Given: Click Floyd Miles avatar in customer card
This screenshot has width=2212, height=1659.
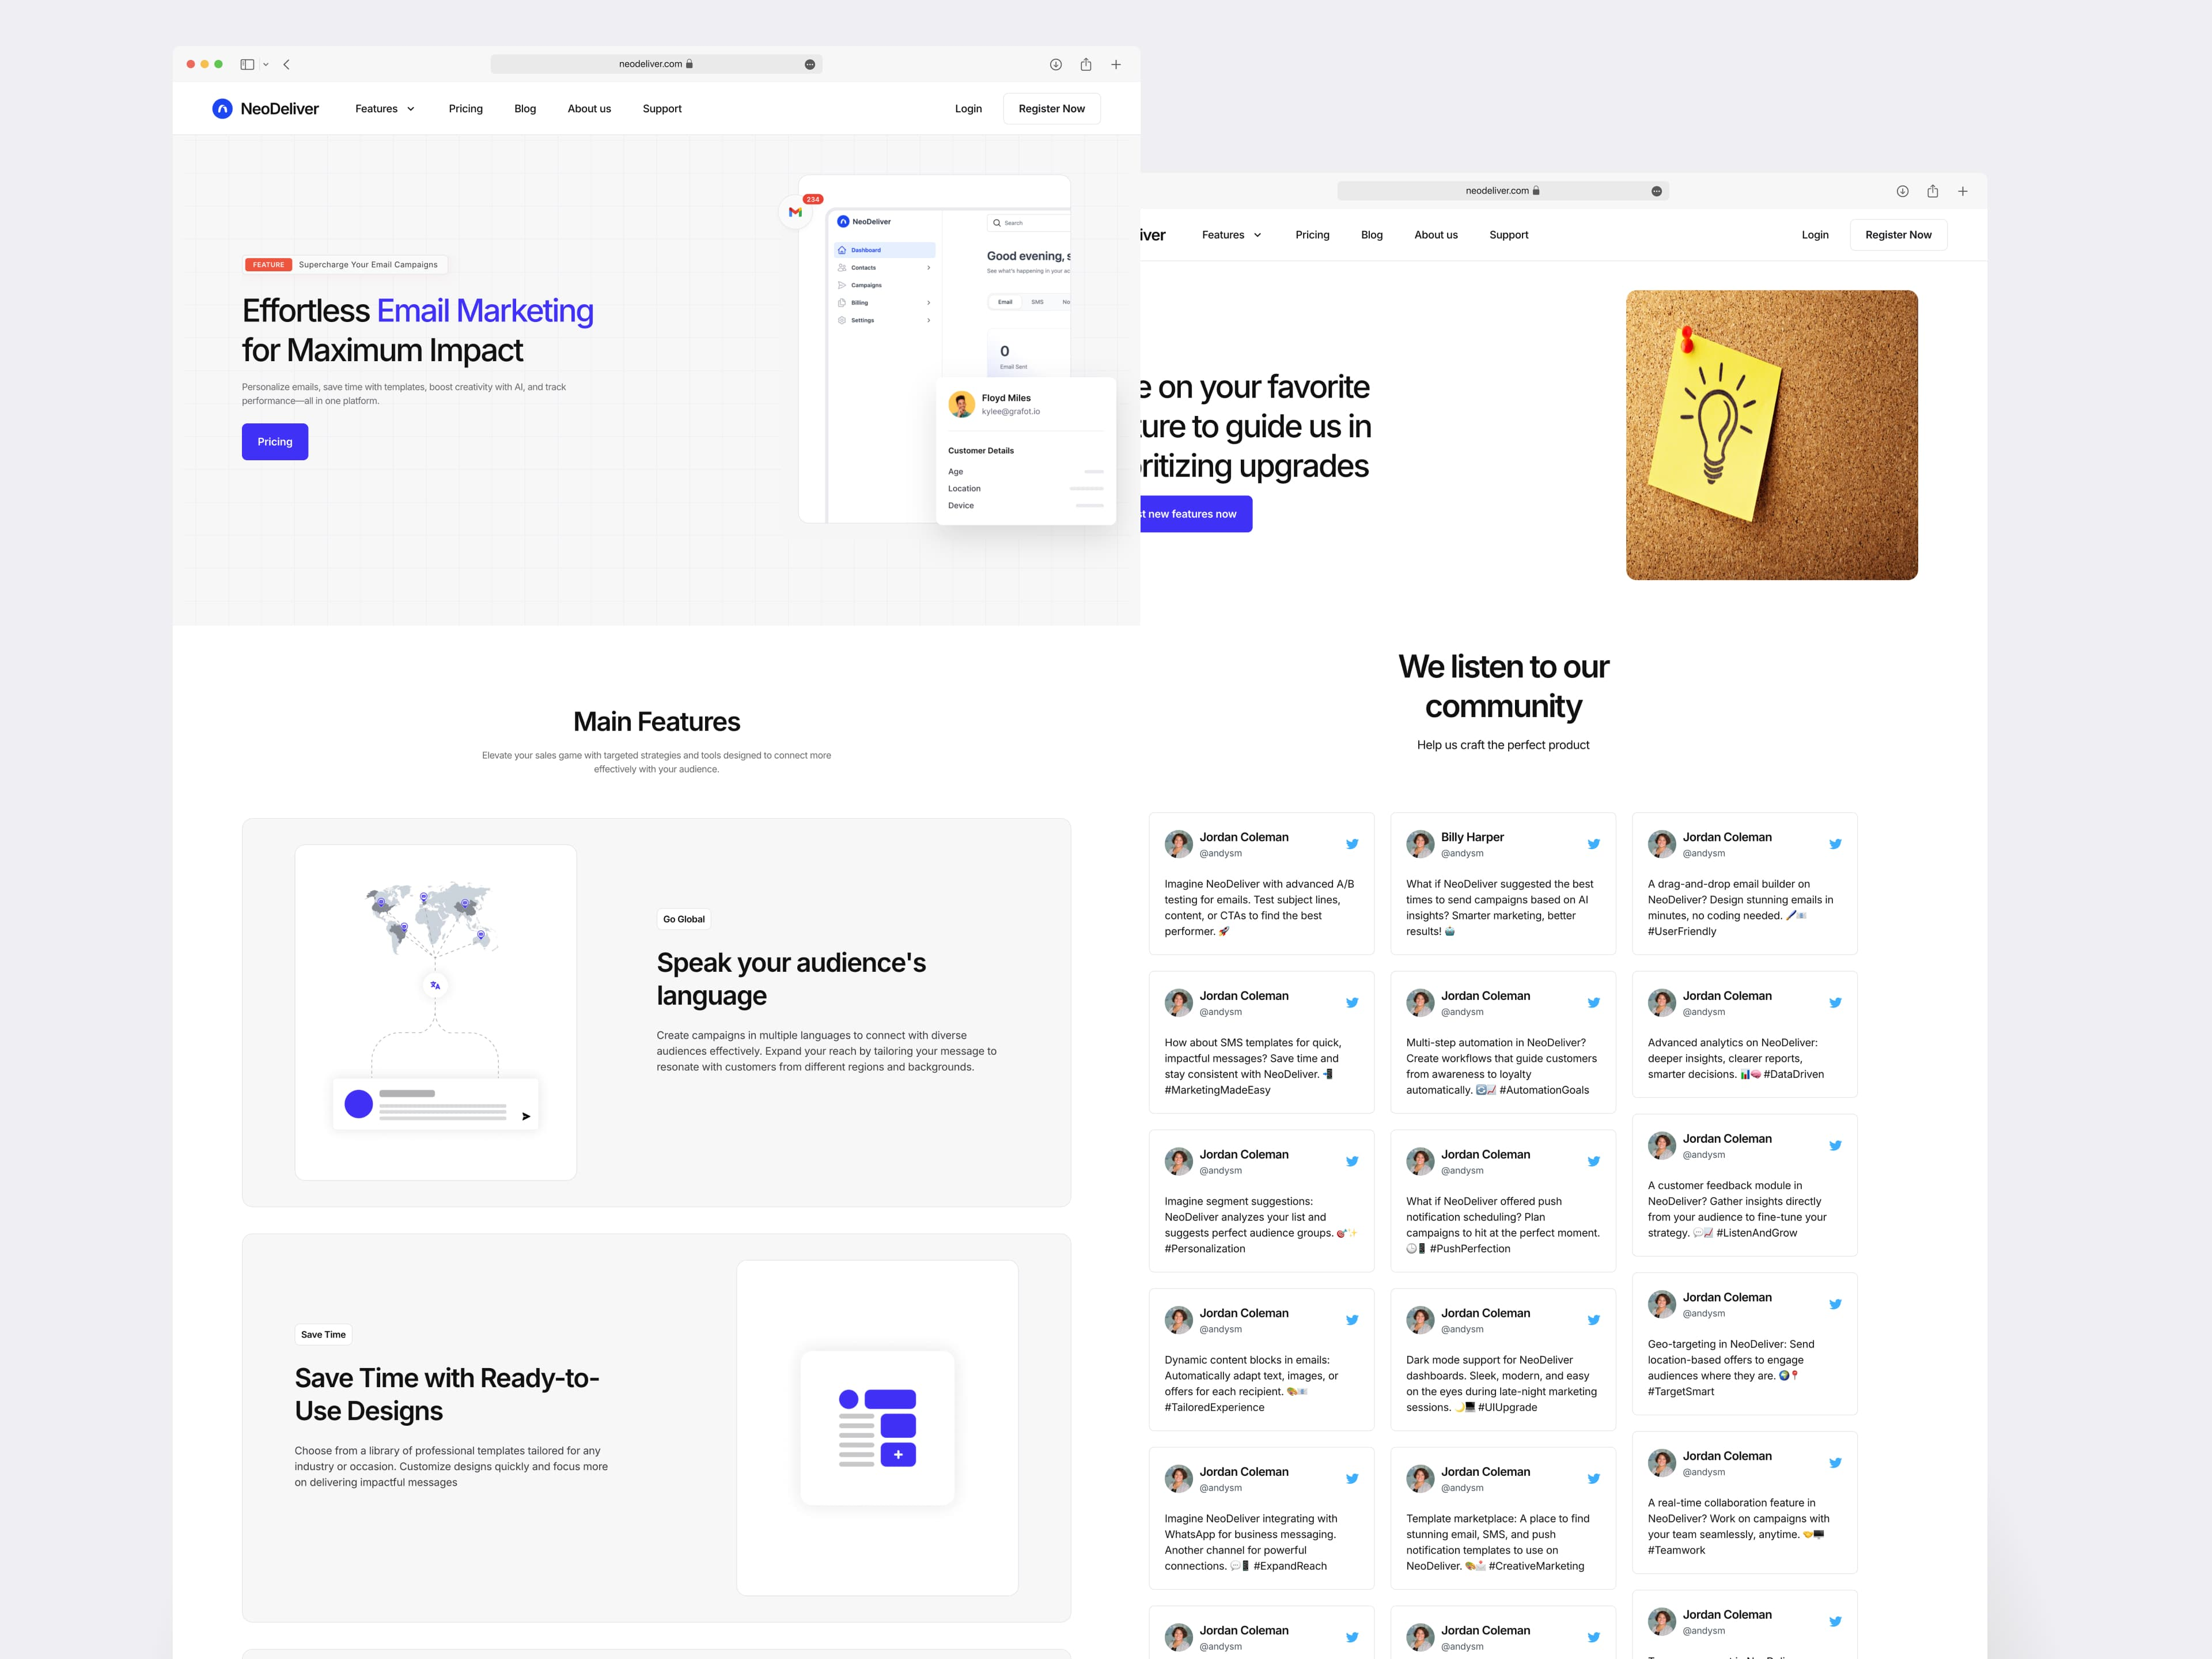Looking at the screenshot, I should coord(962,404).
